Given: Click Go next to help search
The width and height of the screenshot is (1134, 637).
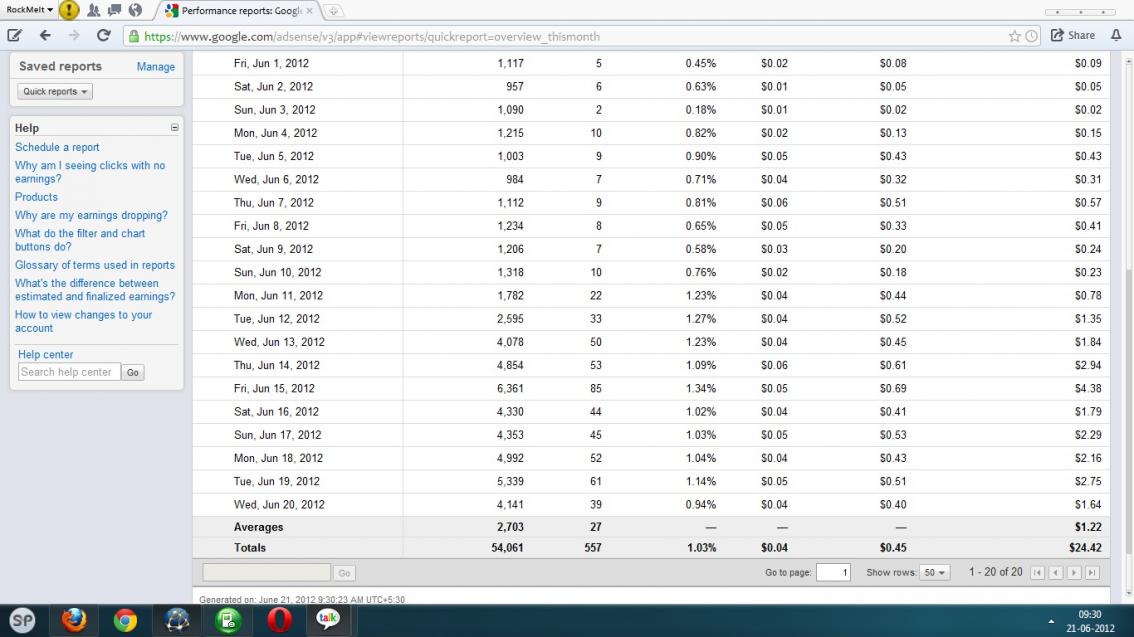Looking at the screenshot, I should point(133,372).
